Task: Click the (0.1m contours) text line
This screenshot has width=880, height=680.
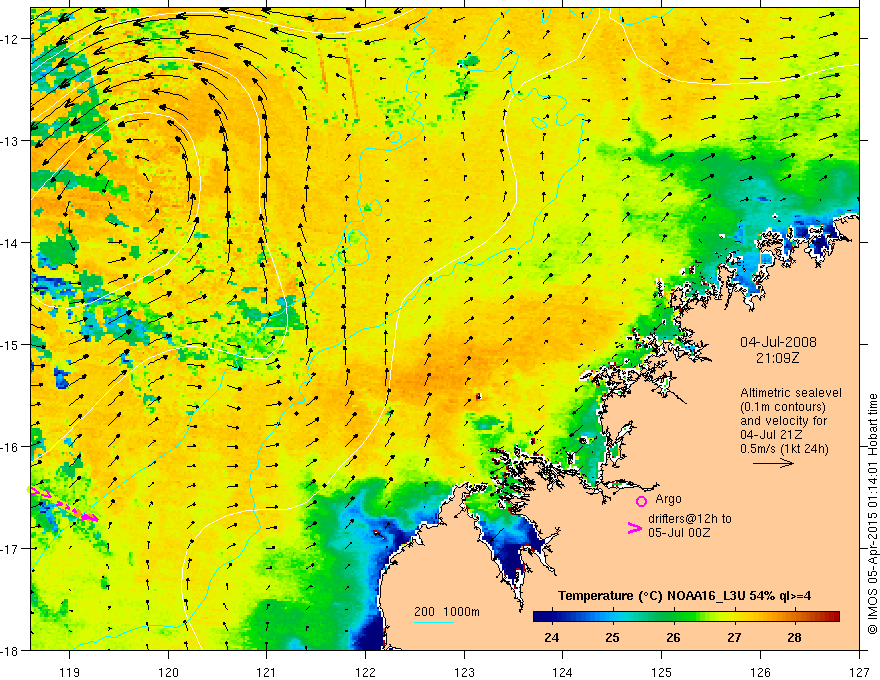Action: click(783, 407)
